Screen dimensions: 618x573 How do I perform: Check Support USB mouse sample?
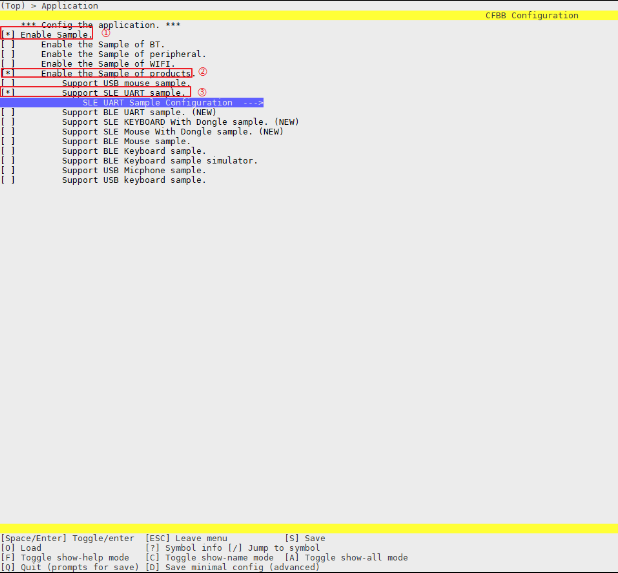[8, 83]
